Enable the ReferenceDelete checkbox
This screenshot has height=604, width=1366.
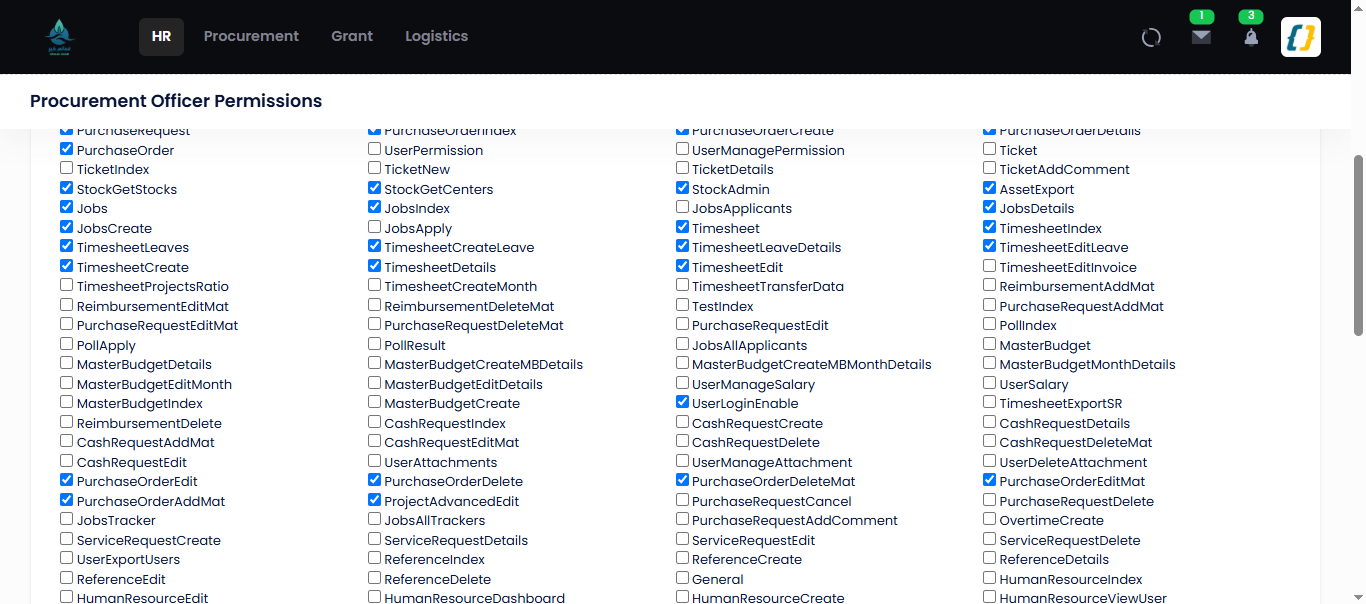click(x=375, y=578)
